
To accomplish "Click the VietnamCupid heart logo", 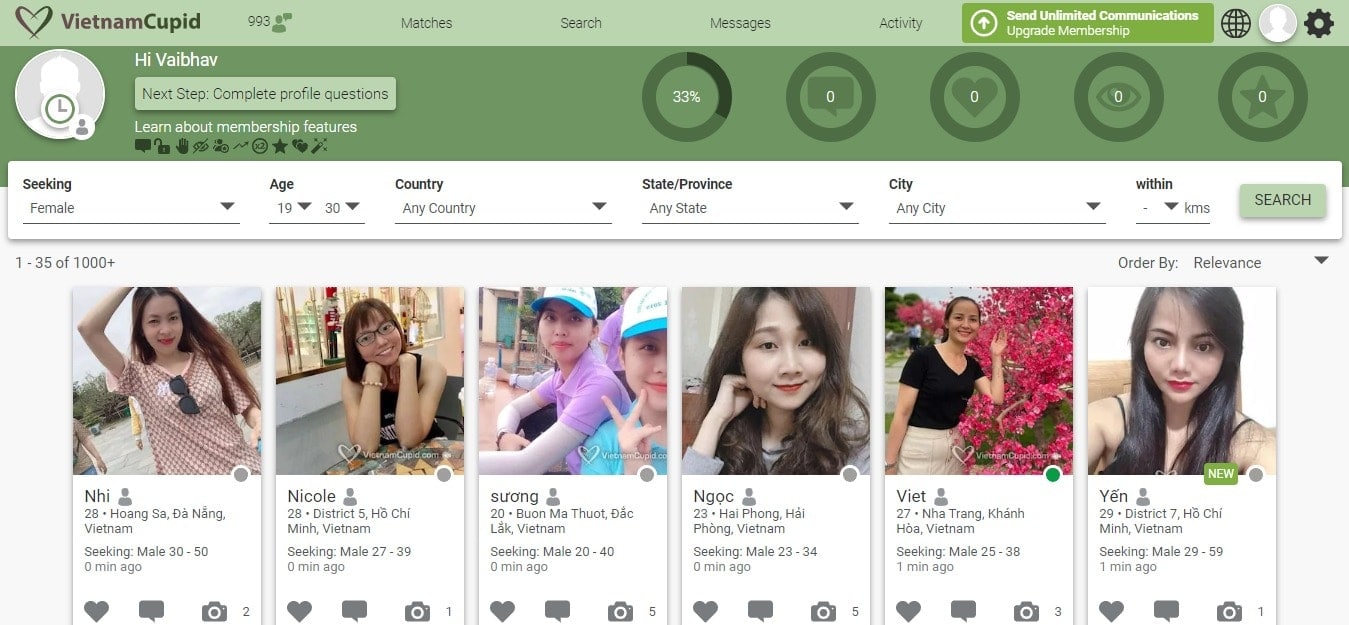I will click(x=34, y=21).
